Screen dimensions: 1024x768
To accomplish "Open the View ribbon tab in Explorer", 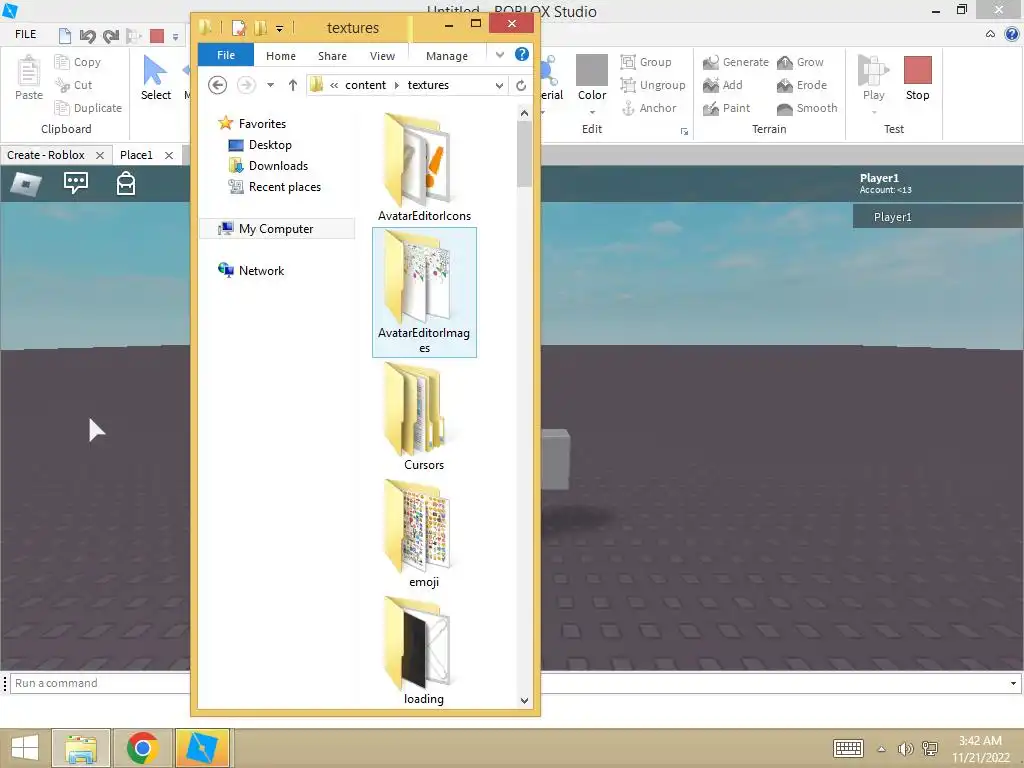I will coord(382,56).
